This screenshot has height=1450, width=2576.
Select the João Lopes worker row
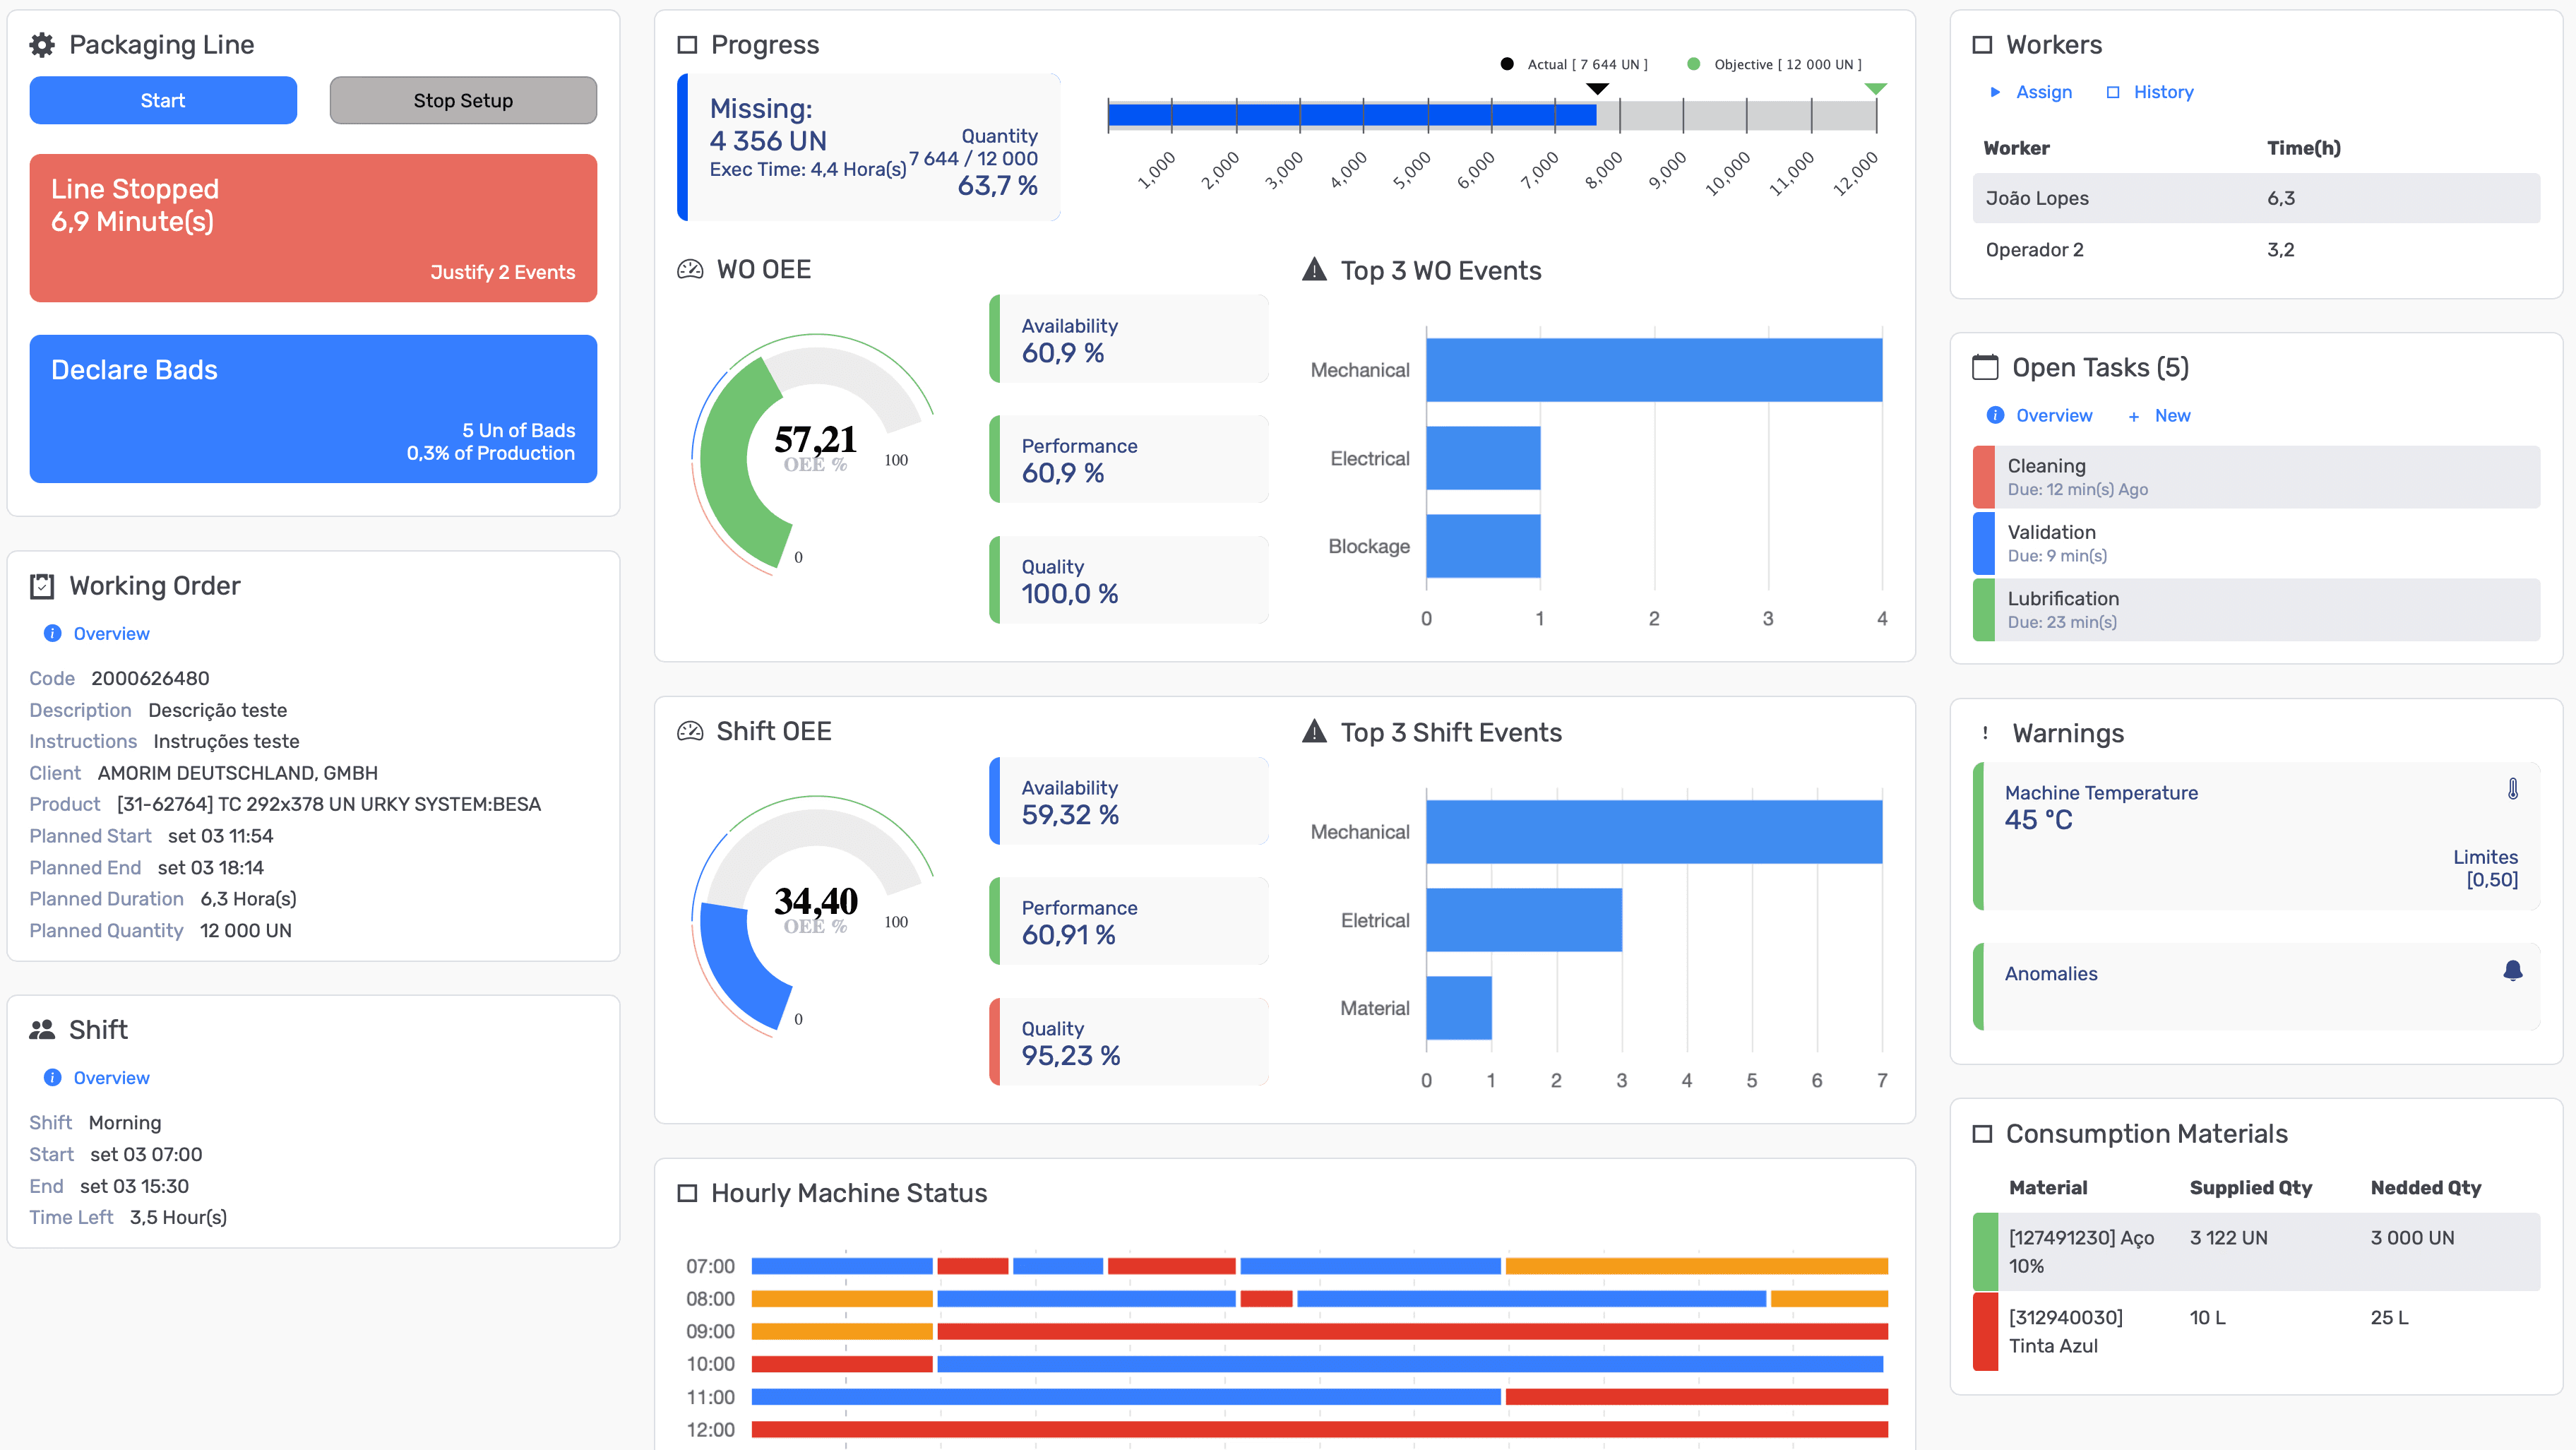pos(2256,198)
